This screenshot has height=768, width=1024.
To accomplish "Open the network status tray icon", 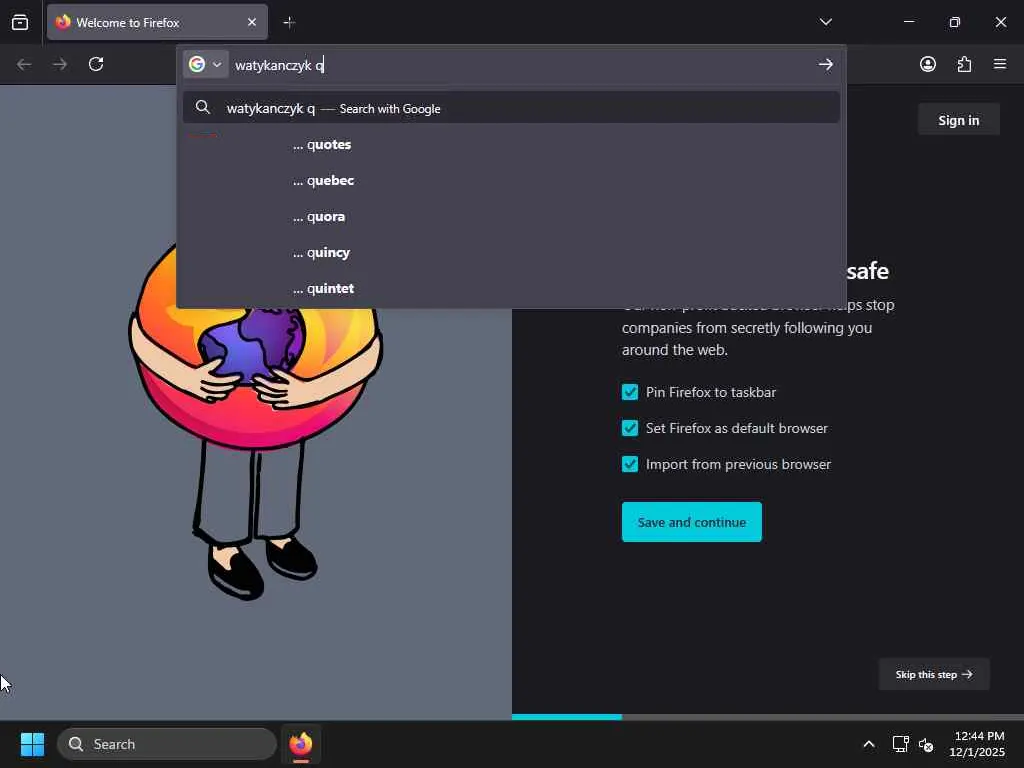I will coord(901,744).
